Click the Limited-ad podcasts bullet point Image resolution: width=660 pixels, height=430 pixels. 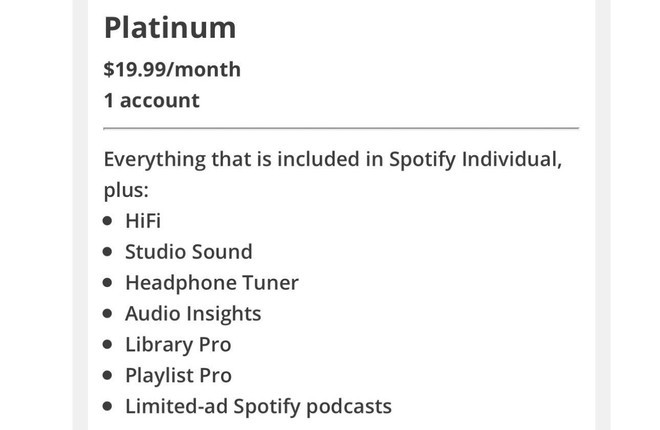pyautogui.click(x=107, y=406)
